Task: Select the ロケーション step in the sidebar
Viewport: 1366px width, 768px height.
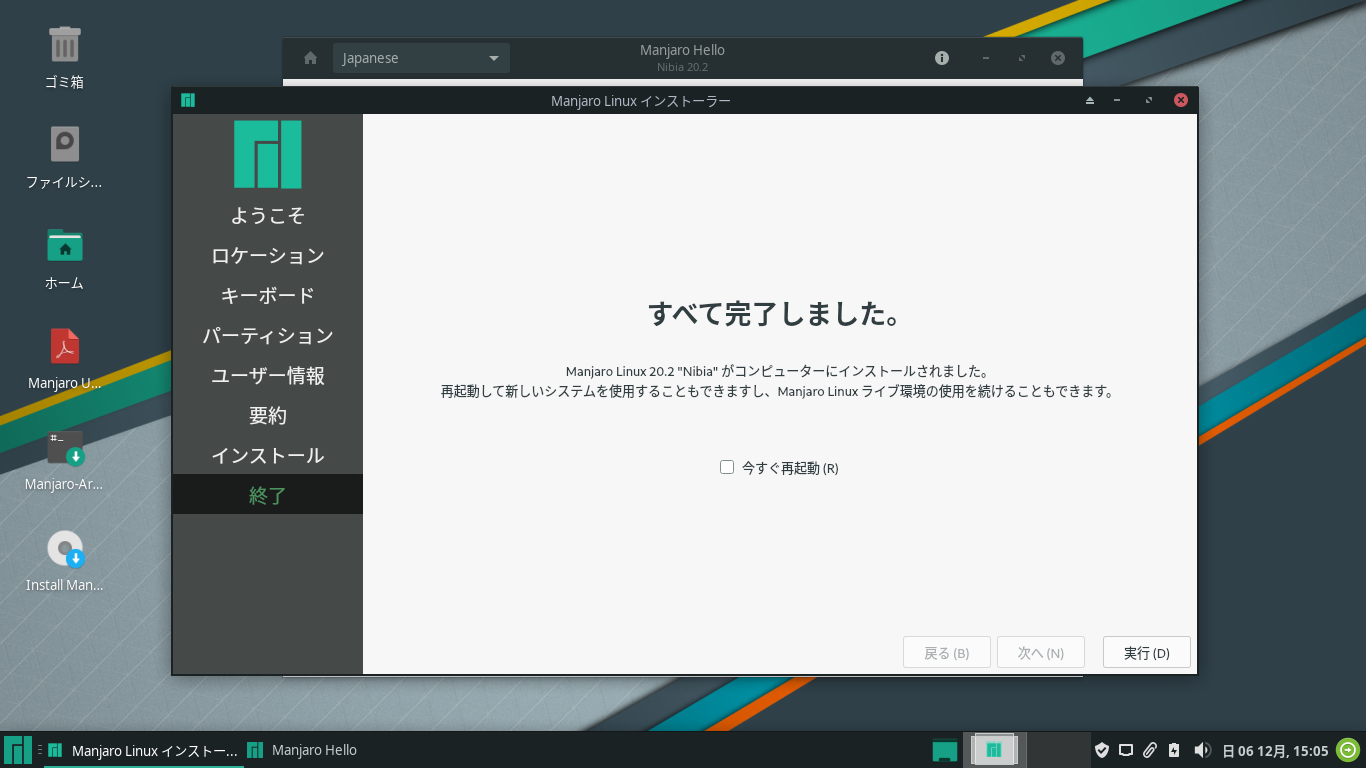Action: [268, 255]
